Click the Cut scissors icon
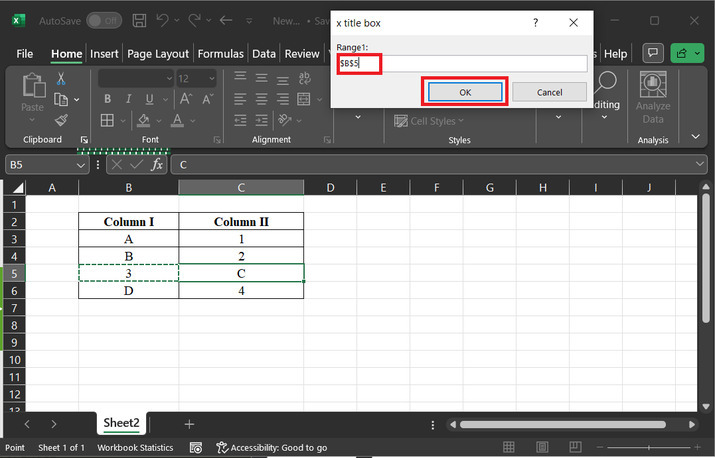715x458 pixels. 61,79
